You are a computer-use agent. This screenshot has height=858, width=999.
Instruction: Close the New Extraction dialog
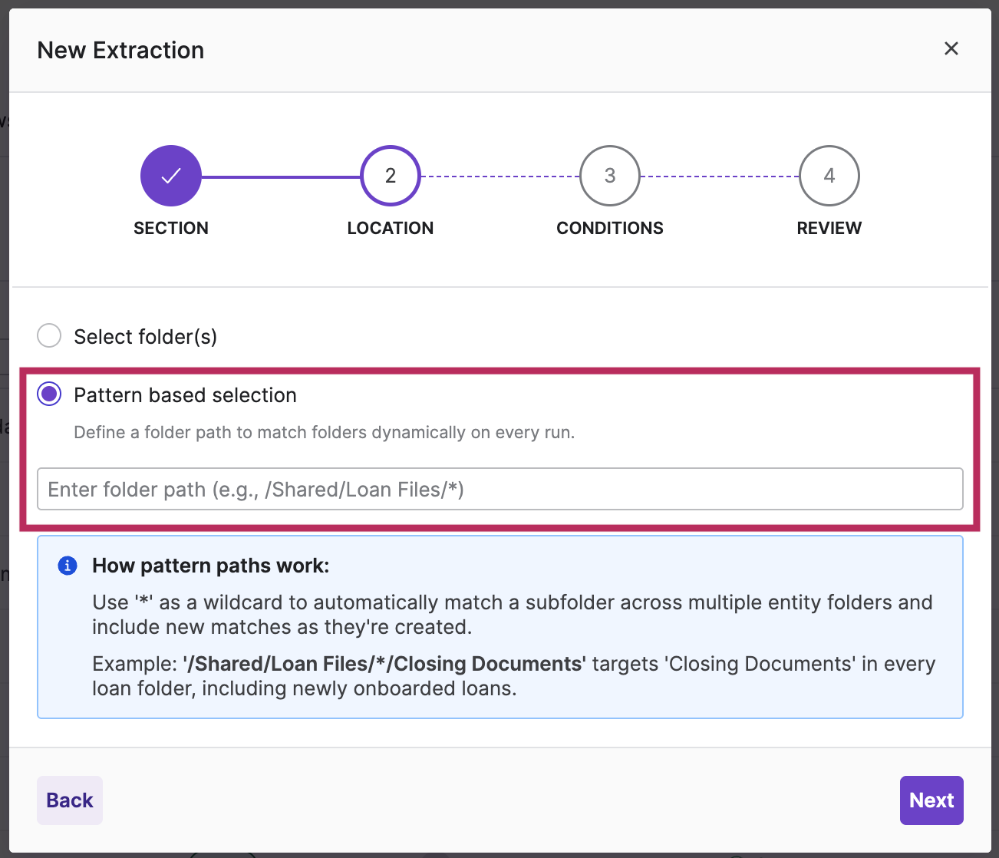point(951,48)
